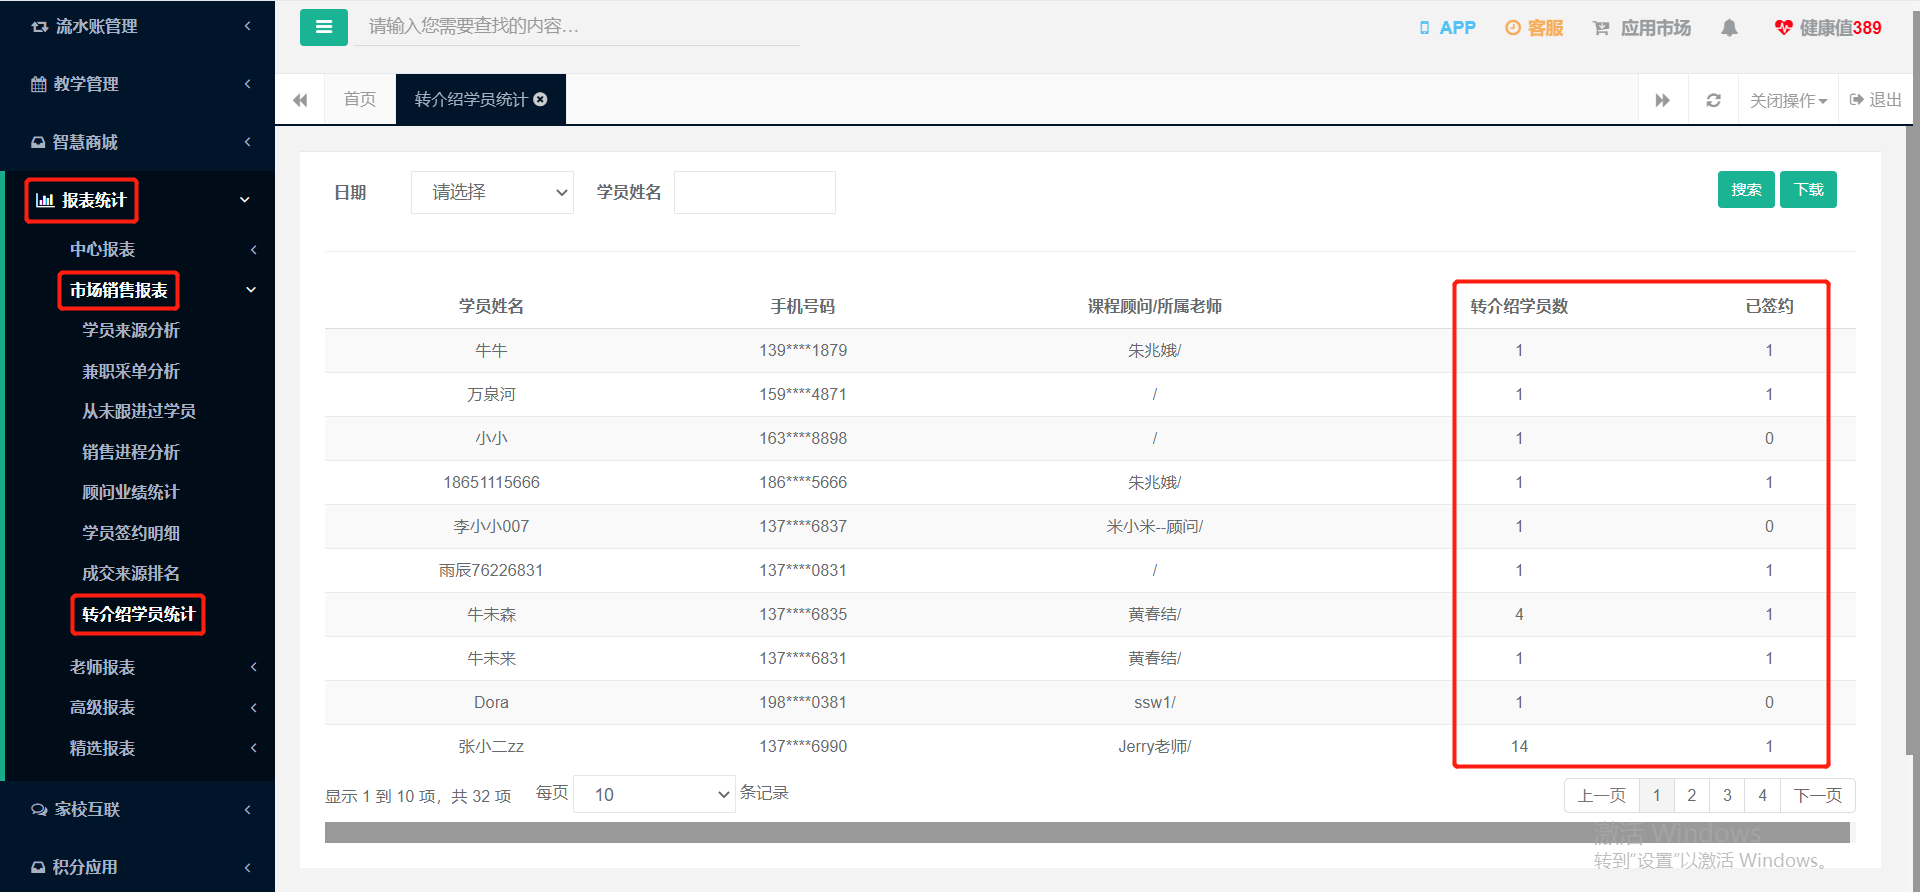Click student name 张小二zz

(x=491, y=746)
